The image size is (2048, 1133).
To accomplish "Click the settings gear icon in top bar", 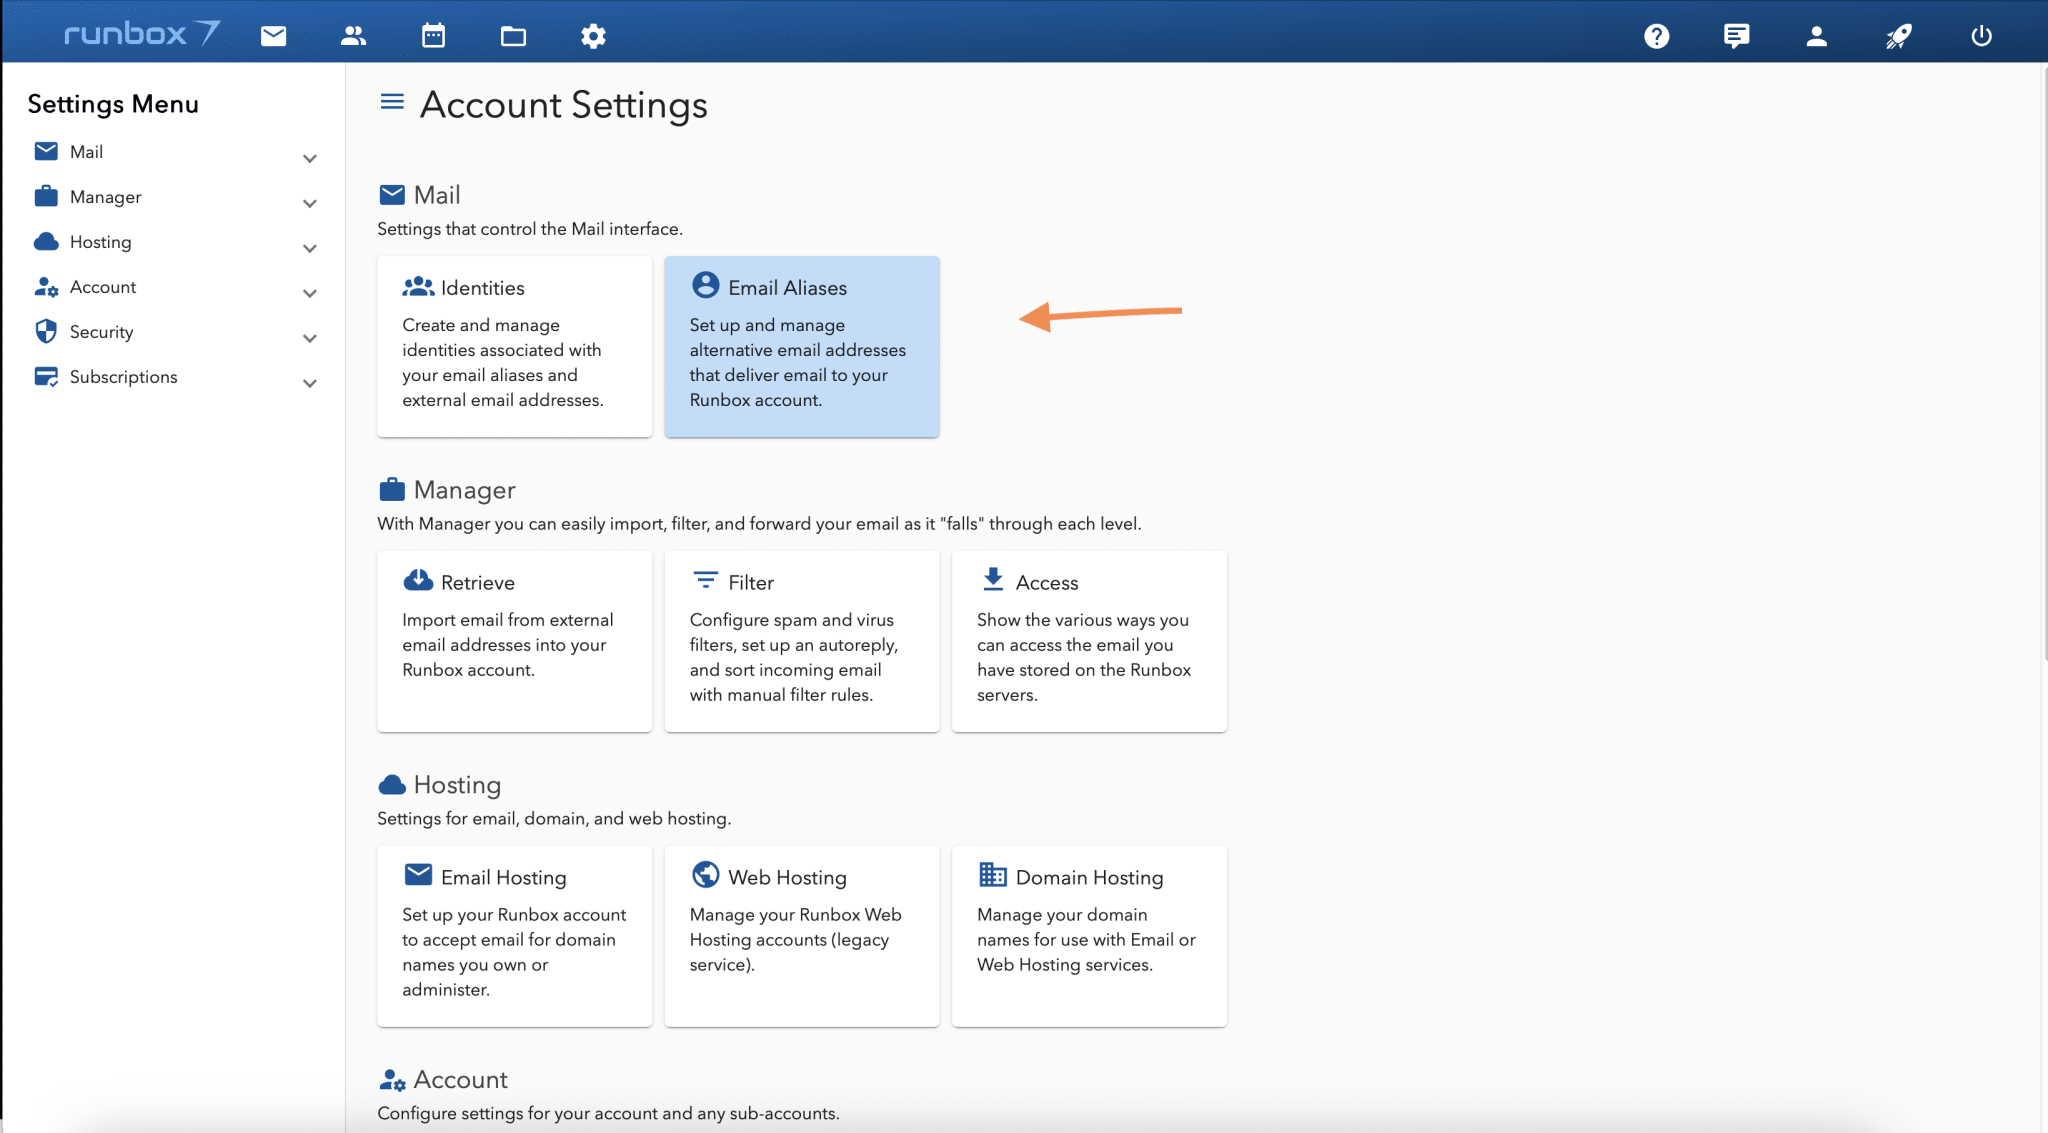I will click(593, 36).
